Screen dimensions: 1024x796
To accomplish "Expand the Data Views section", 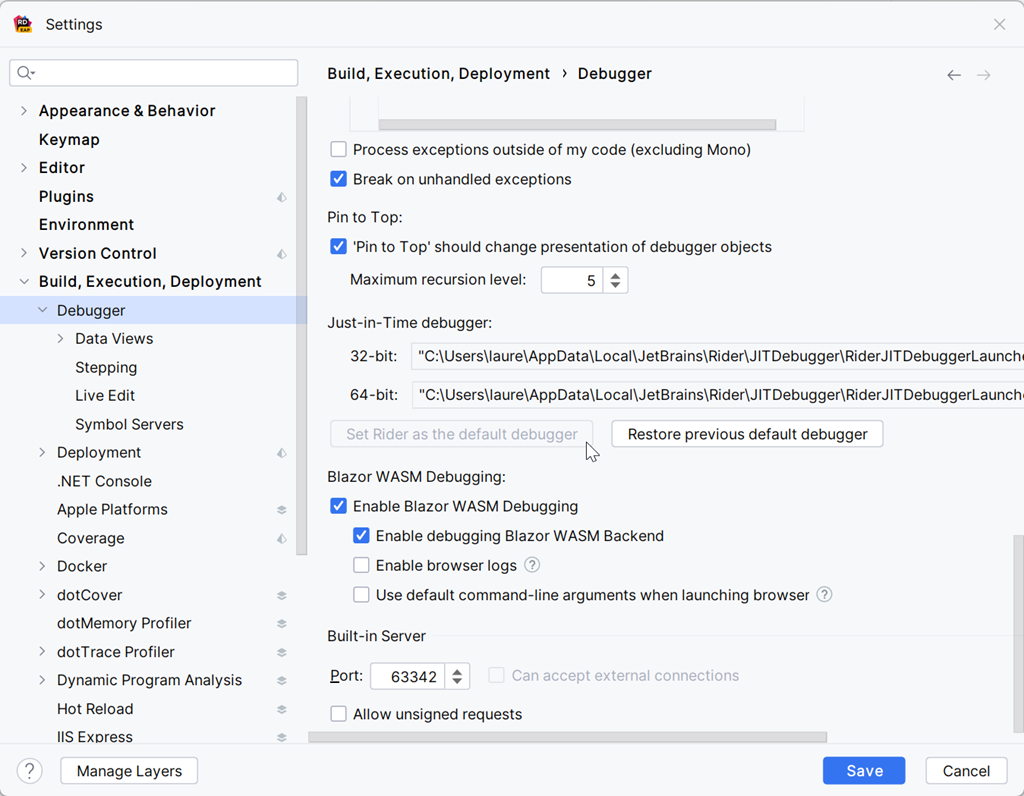I will (60, 338).
